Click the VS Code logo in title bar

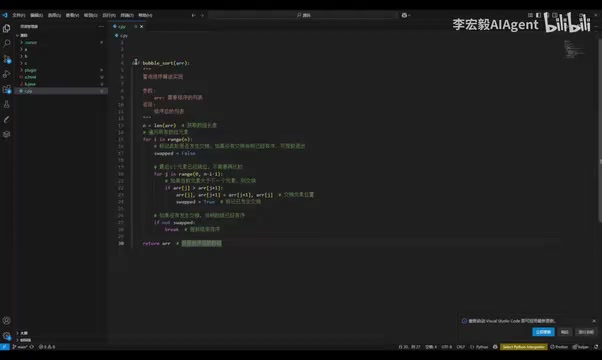tap(5, 15)
